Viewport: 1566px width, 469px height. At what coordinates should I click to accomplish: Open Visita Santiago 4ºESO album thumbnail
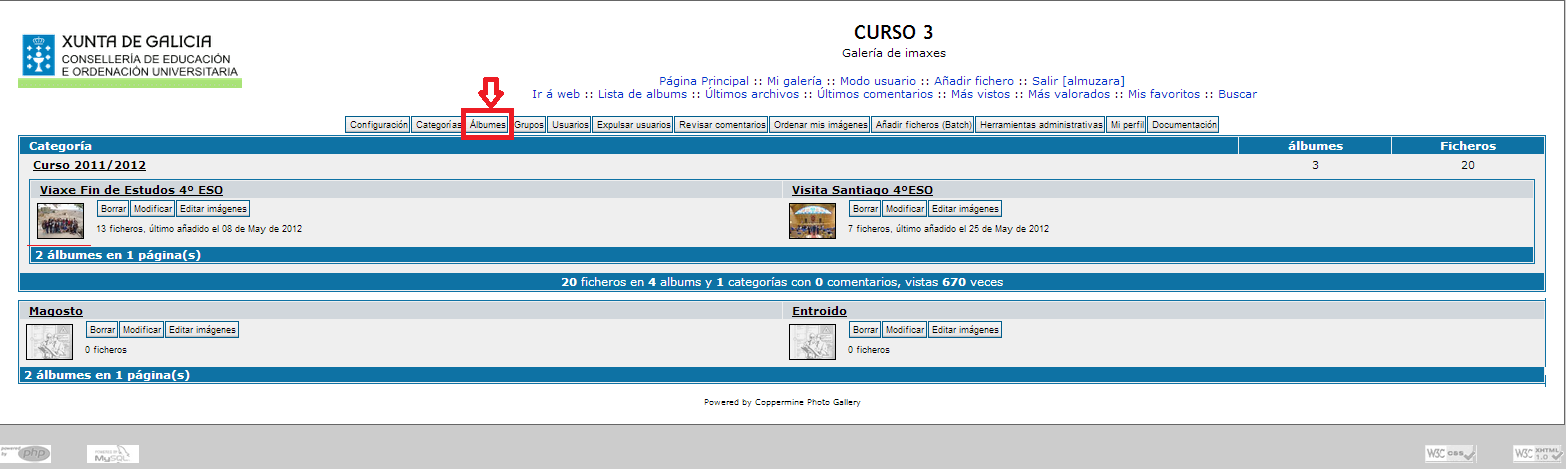pos(812,221)
